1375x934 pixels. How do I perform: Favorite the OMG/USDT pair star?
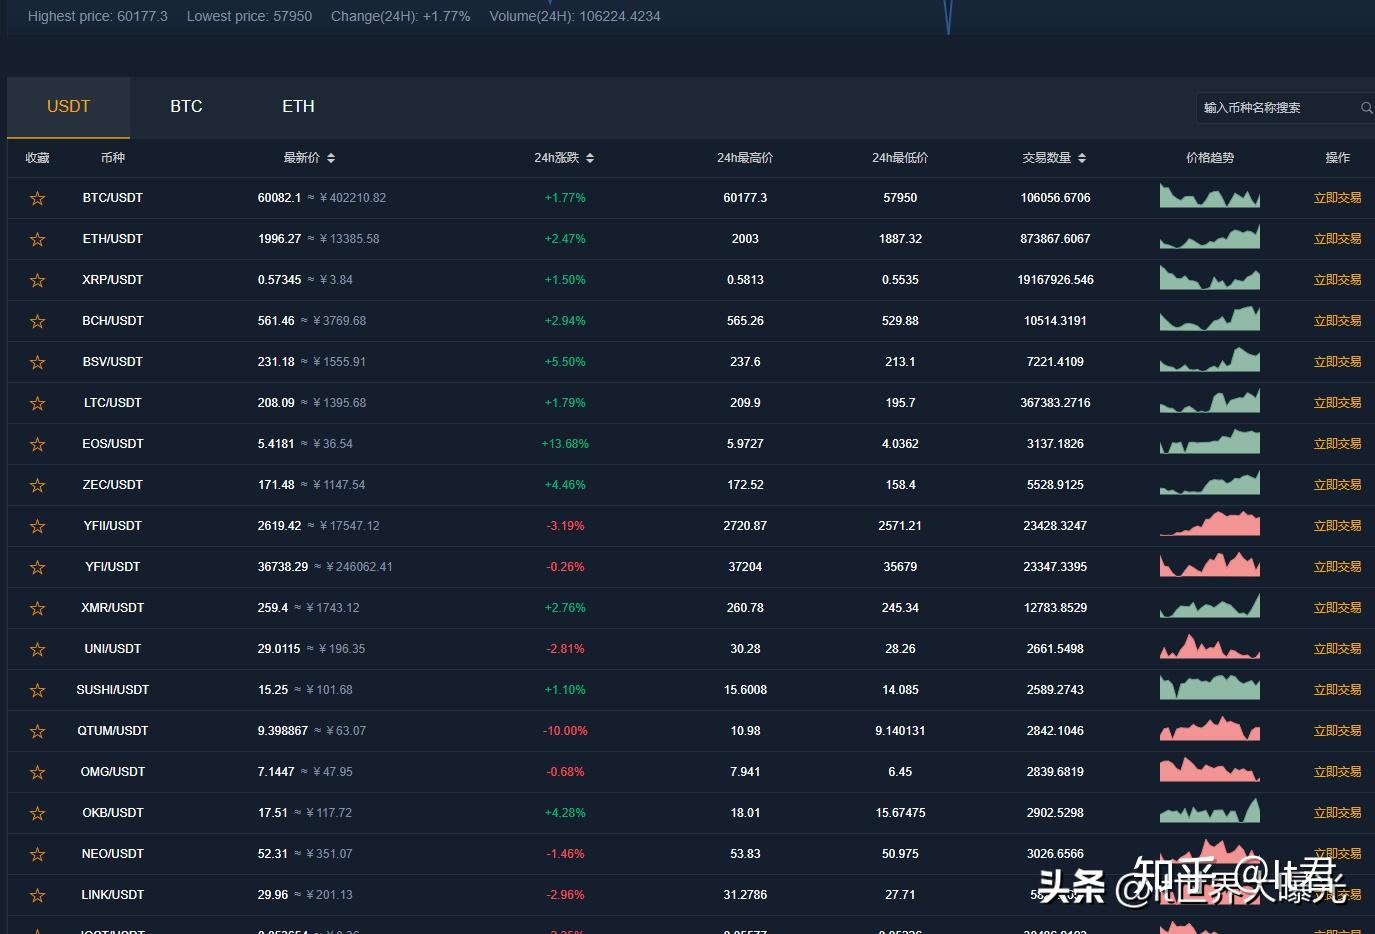[x=37, y=772]
